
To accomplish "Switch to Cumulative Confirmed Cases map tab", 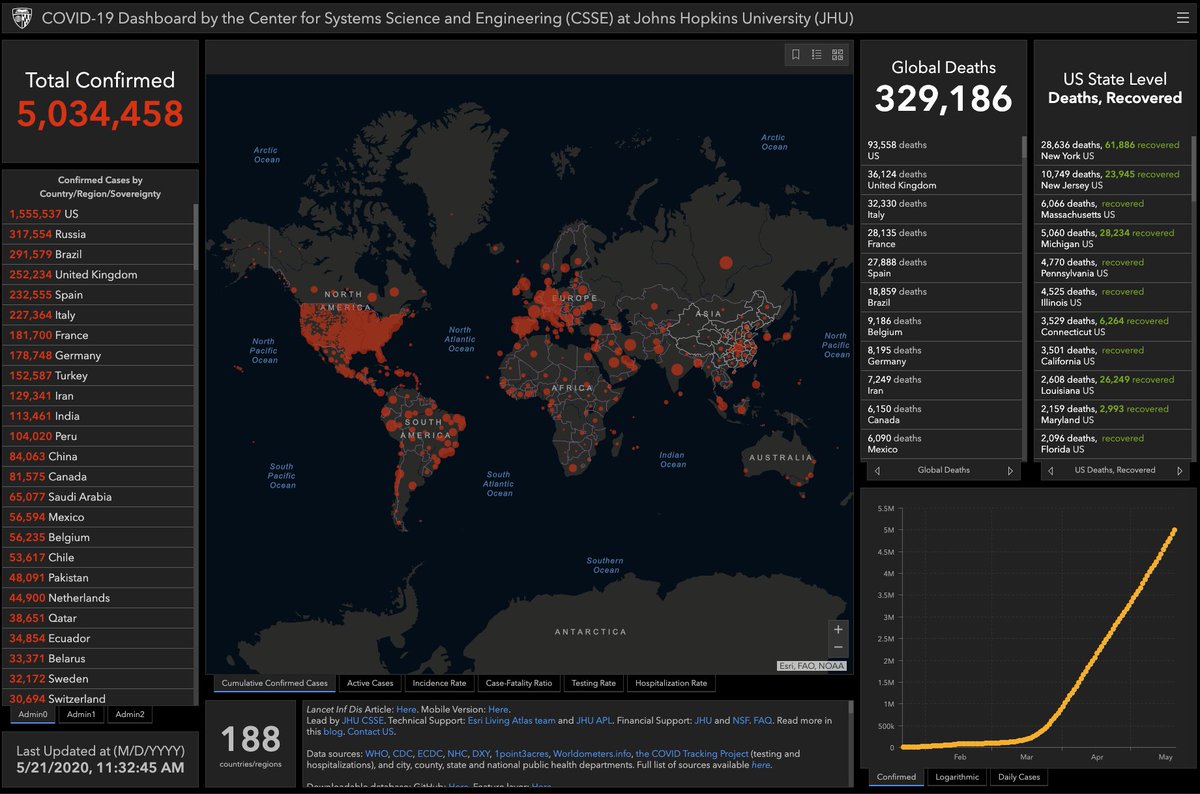I will (x=274, y=683).
